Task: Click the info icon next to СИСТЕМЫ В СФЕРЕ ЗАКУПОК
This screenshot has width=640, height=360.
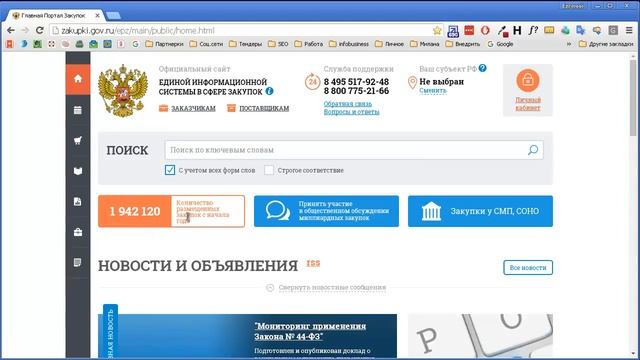Action: pyautogui.click(x=269, y=91)
